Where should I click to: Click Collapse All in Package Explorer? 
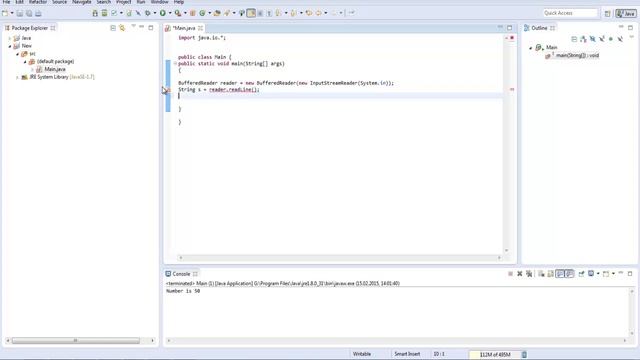[x=113, y=28]
